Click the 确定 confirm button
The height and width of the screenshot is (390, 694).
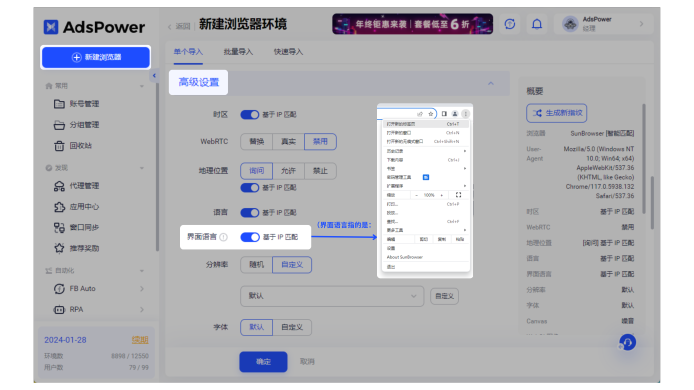pos(263,362)
